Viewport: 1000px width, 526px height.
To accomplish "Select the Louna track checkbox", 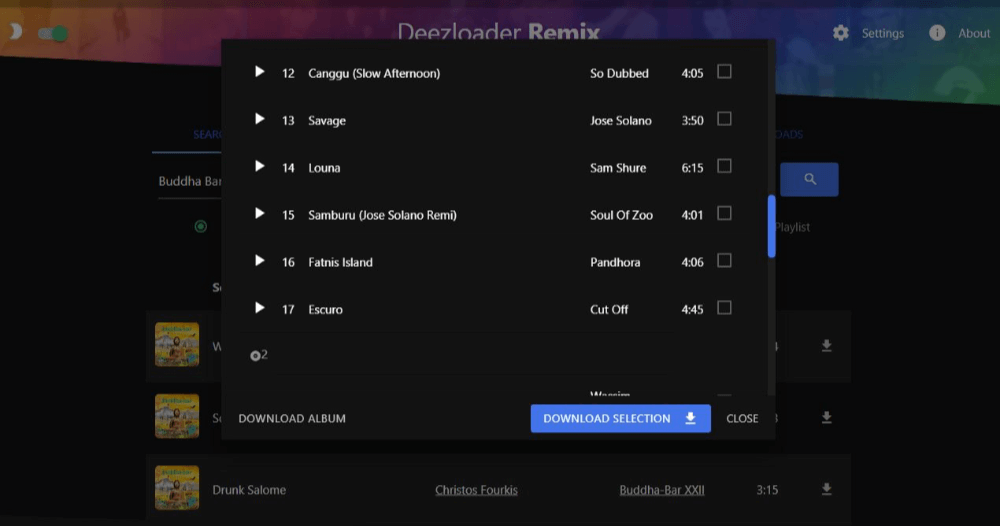I will tap(724, 166).
